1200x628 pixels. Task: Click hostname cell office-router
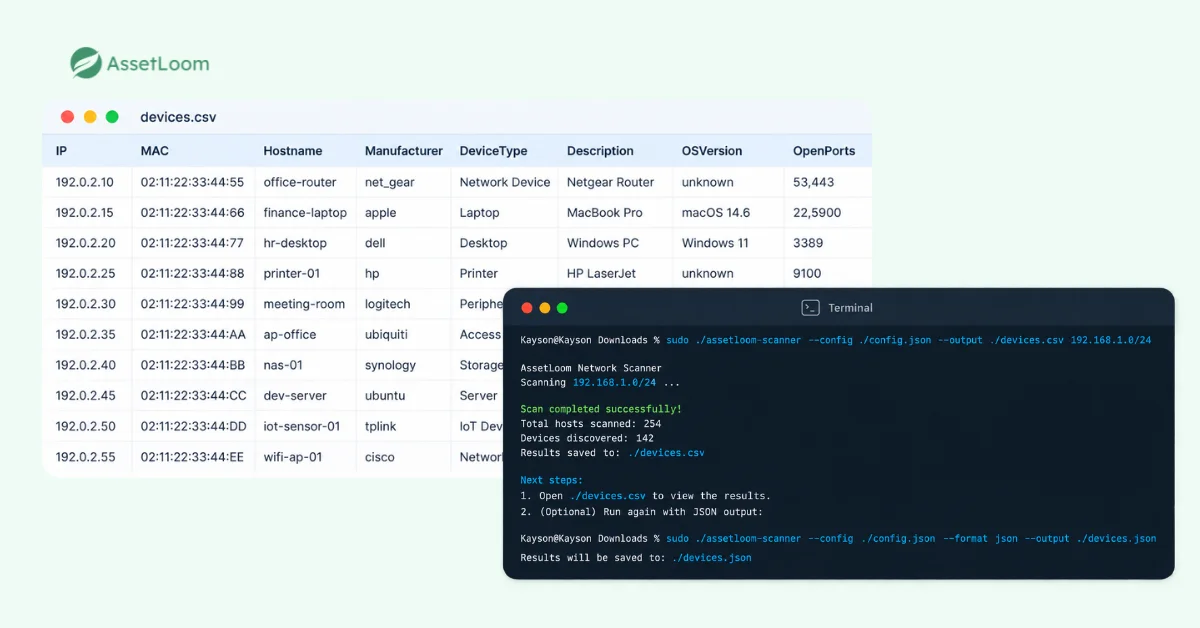(300, 182)
